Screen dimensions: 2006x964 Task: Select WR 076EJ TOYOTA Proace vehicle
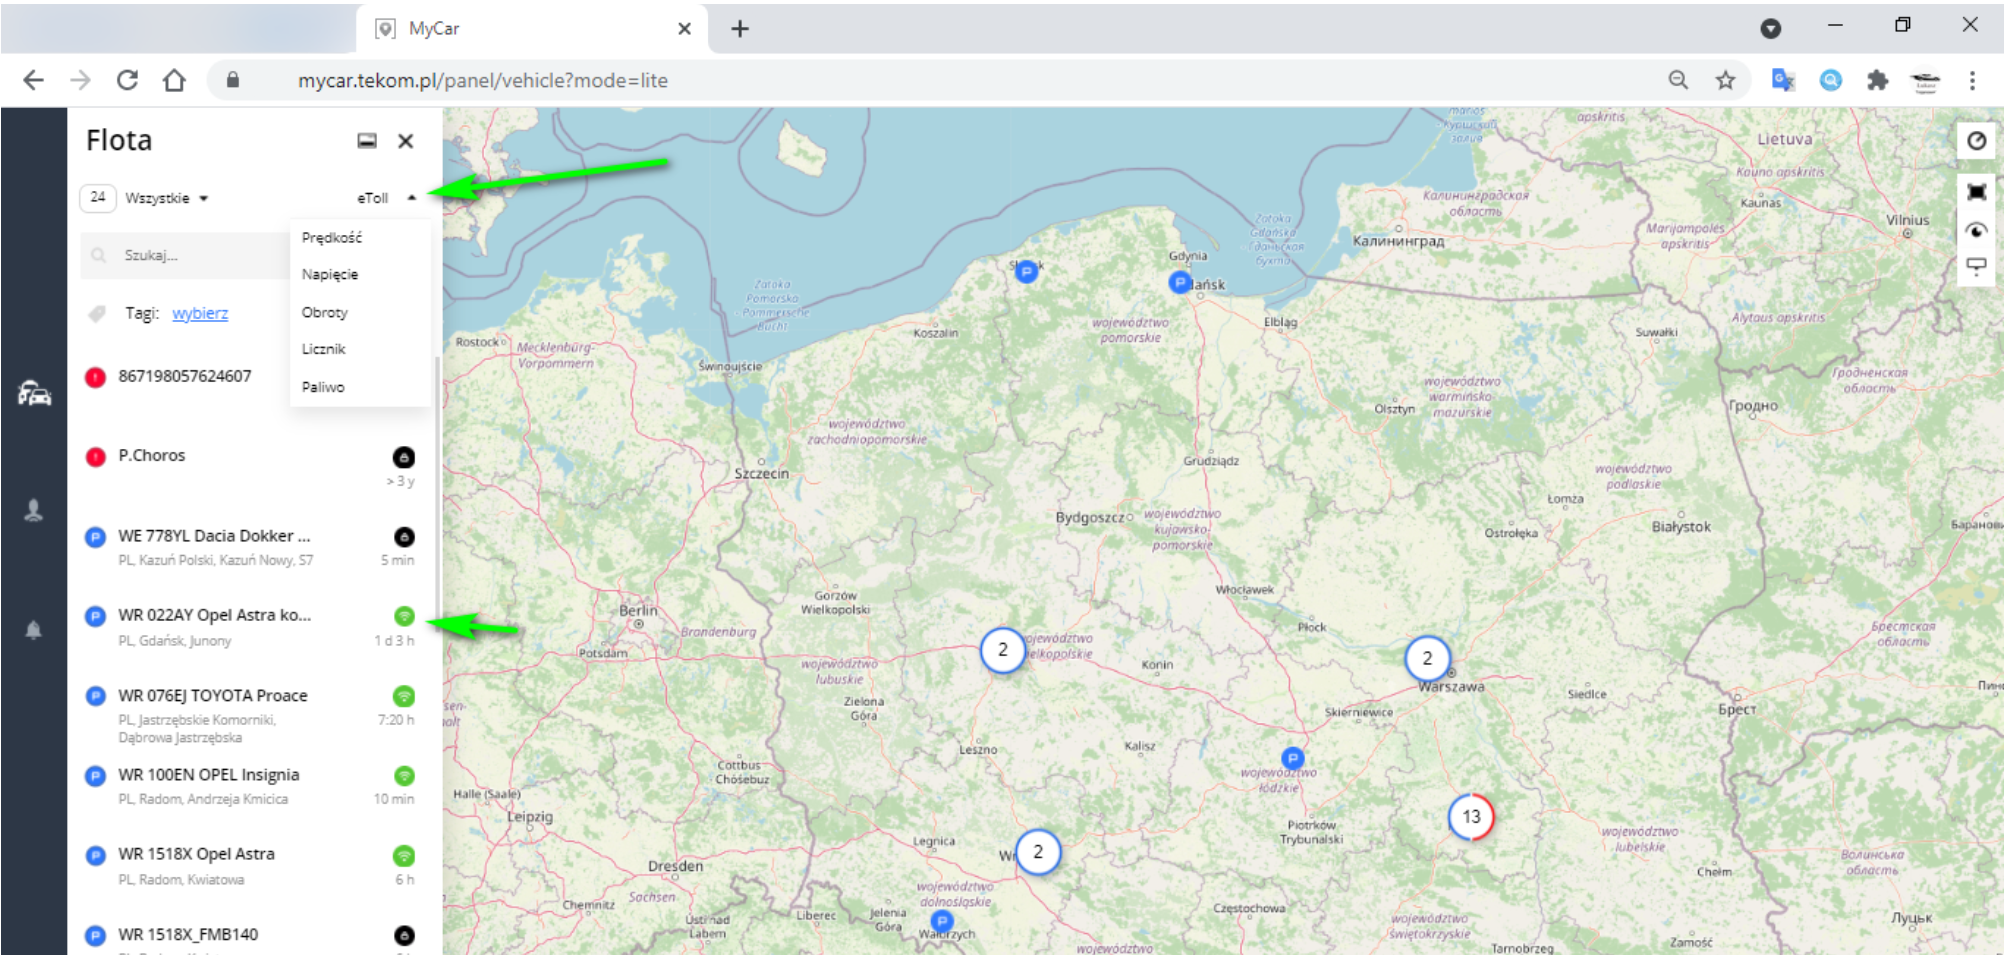[250, 714]
